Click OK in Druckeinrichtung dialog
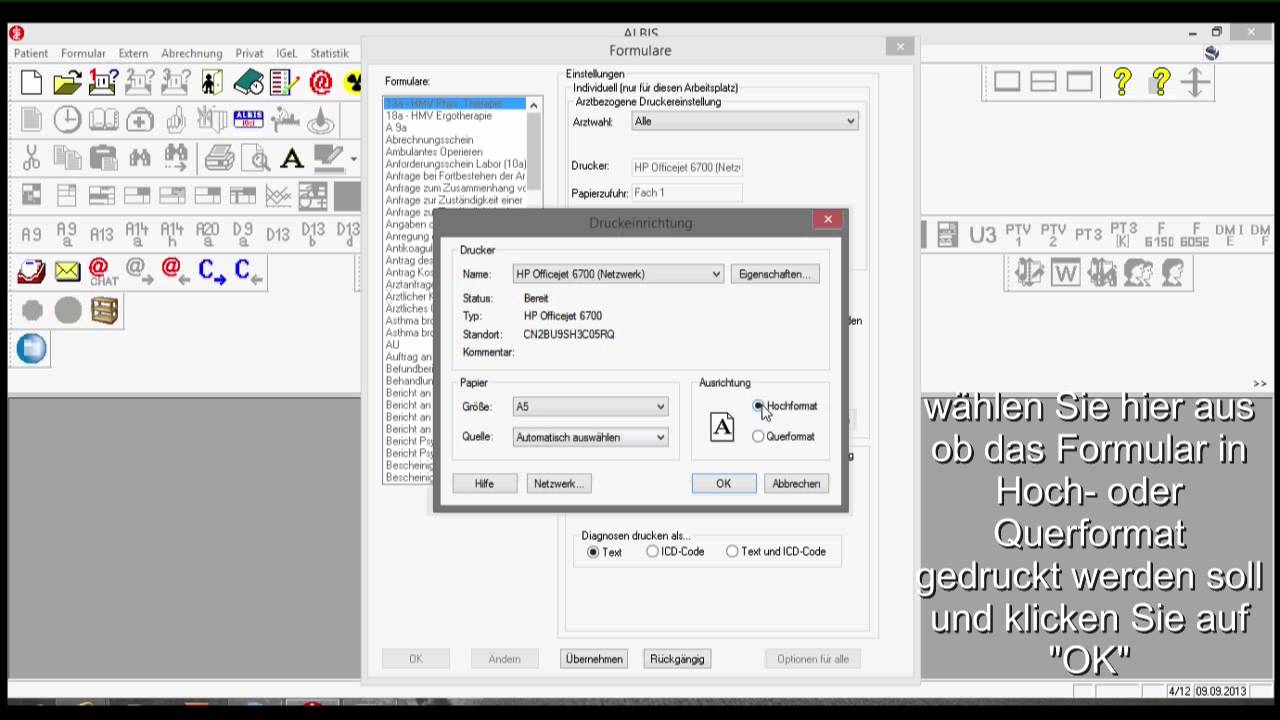Image resolution: width=1280 pixels, height=720 pixels. (723, 483)
